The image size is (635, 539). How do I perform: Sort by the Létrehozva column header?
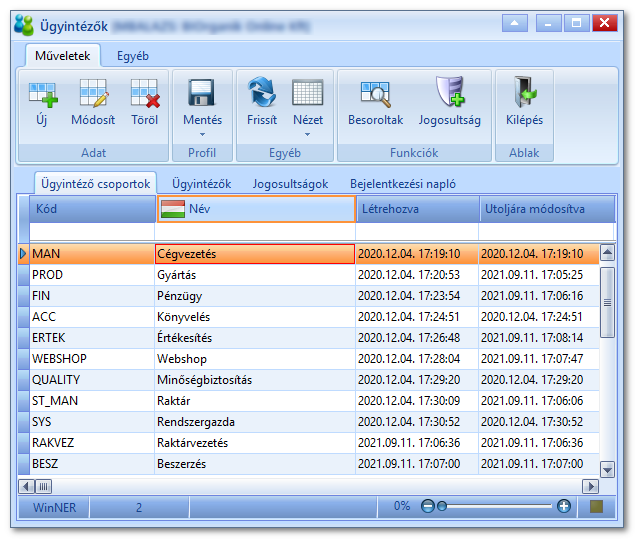pos(418,209)
